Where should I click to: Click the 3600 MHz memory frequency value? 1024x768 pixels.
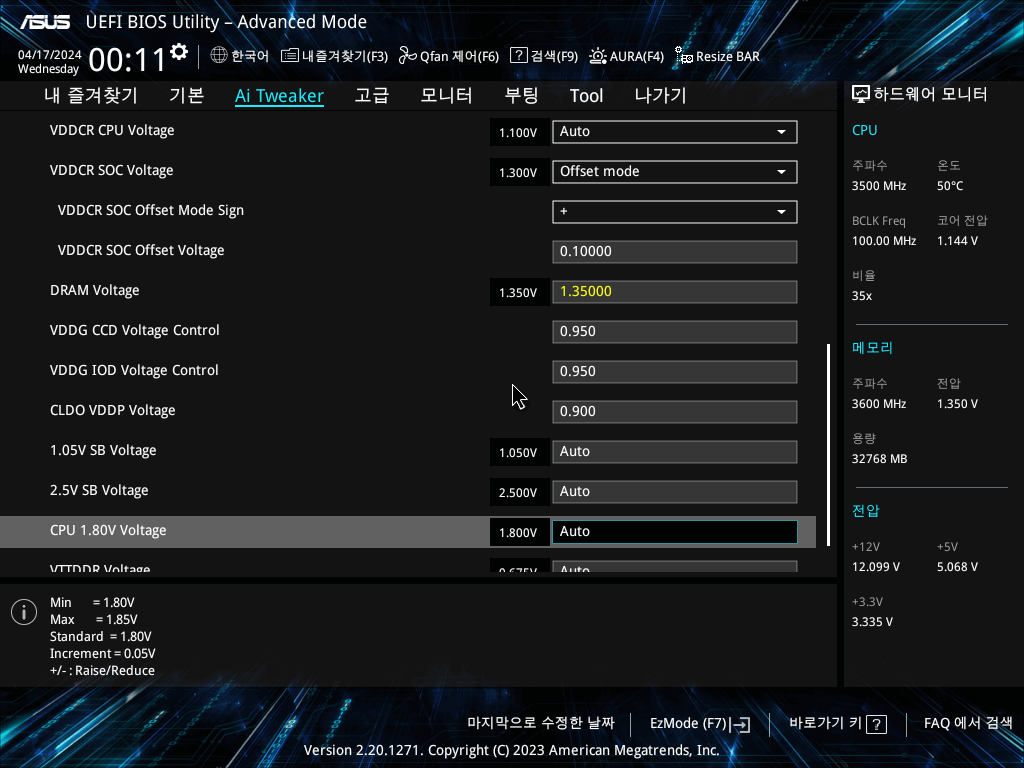879,404
